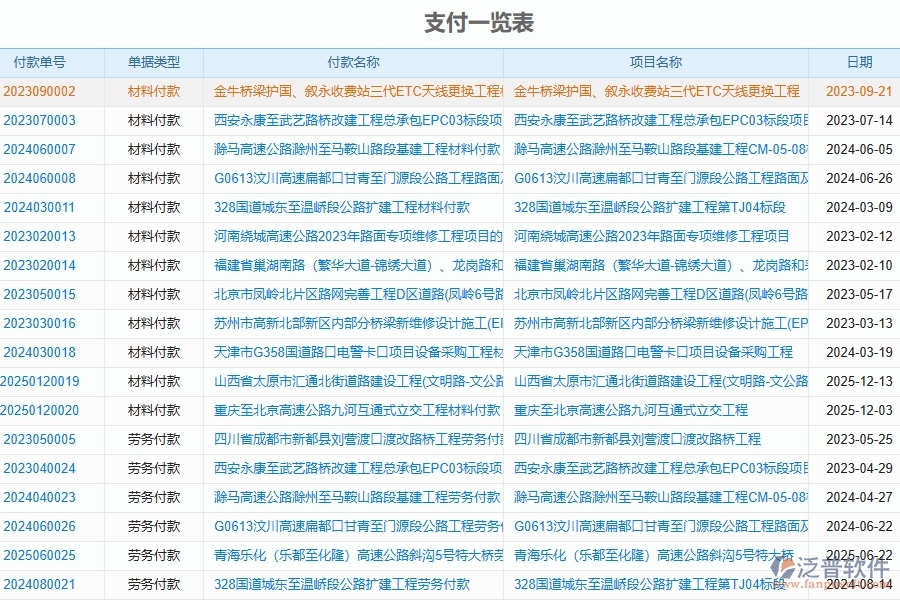This screenshot has height=600, width=900.
Task: Click the 劳务付款 cell of record 2023050005
Action: coord(150,439)
